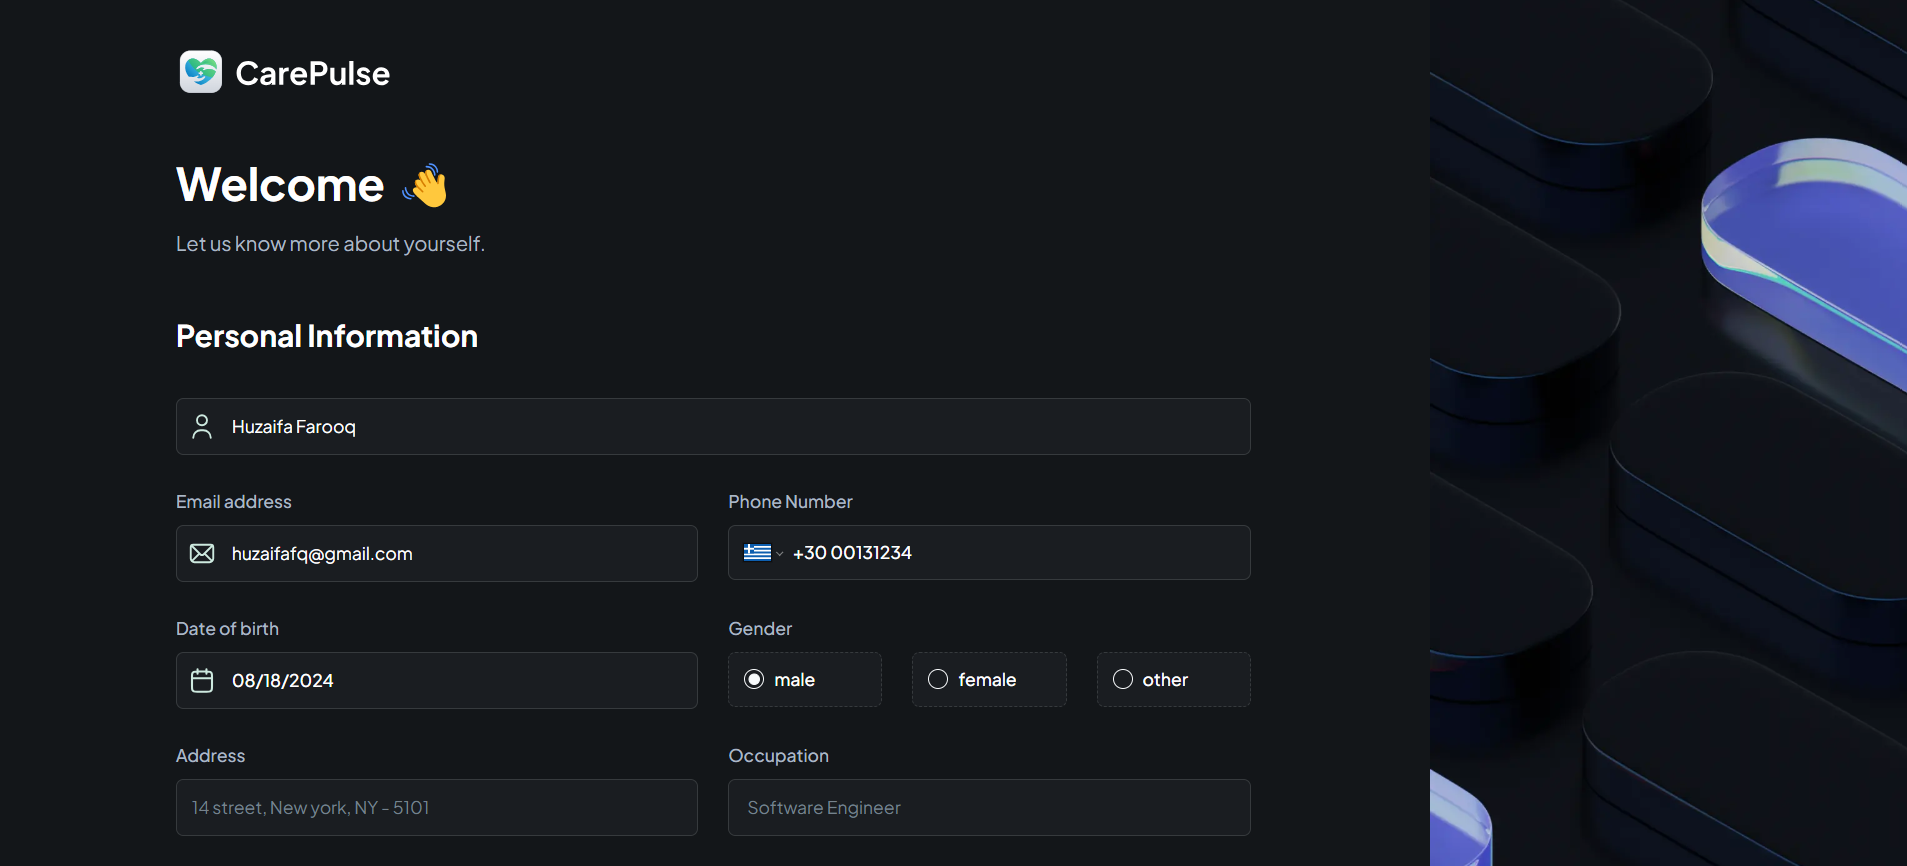Click the Gender label
Screen dimensions: 1907x866
pos(760,629)
